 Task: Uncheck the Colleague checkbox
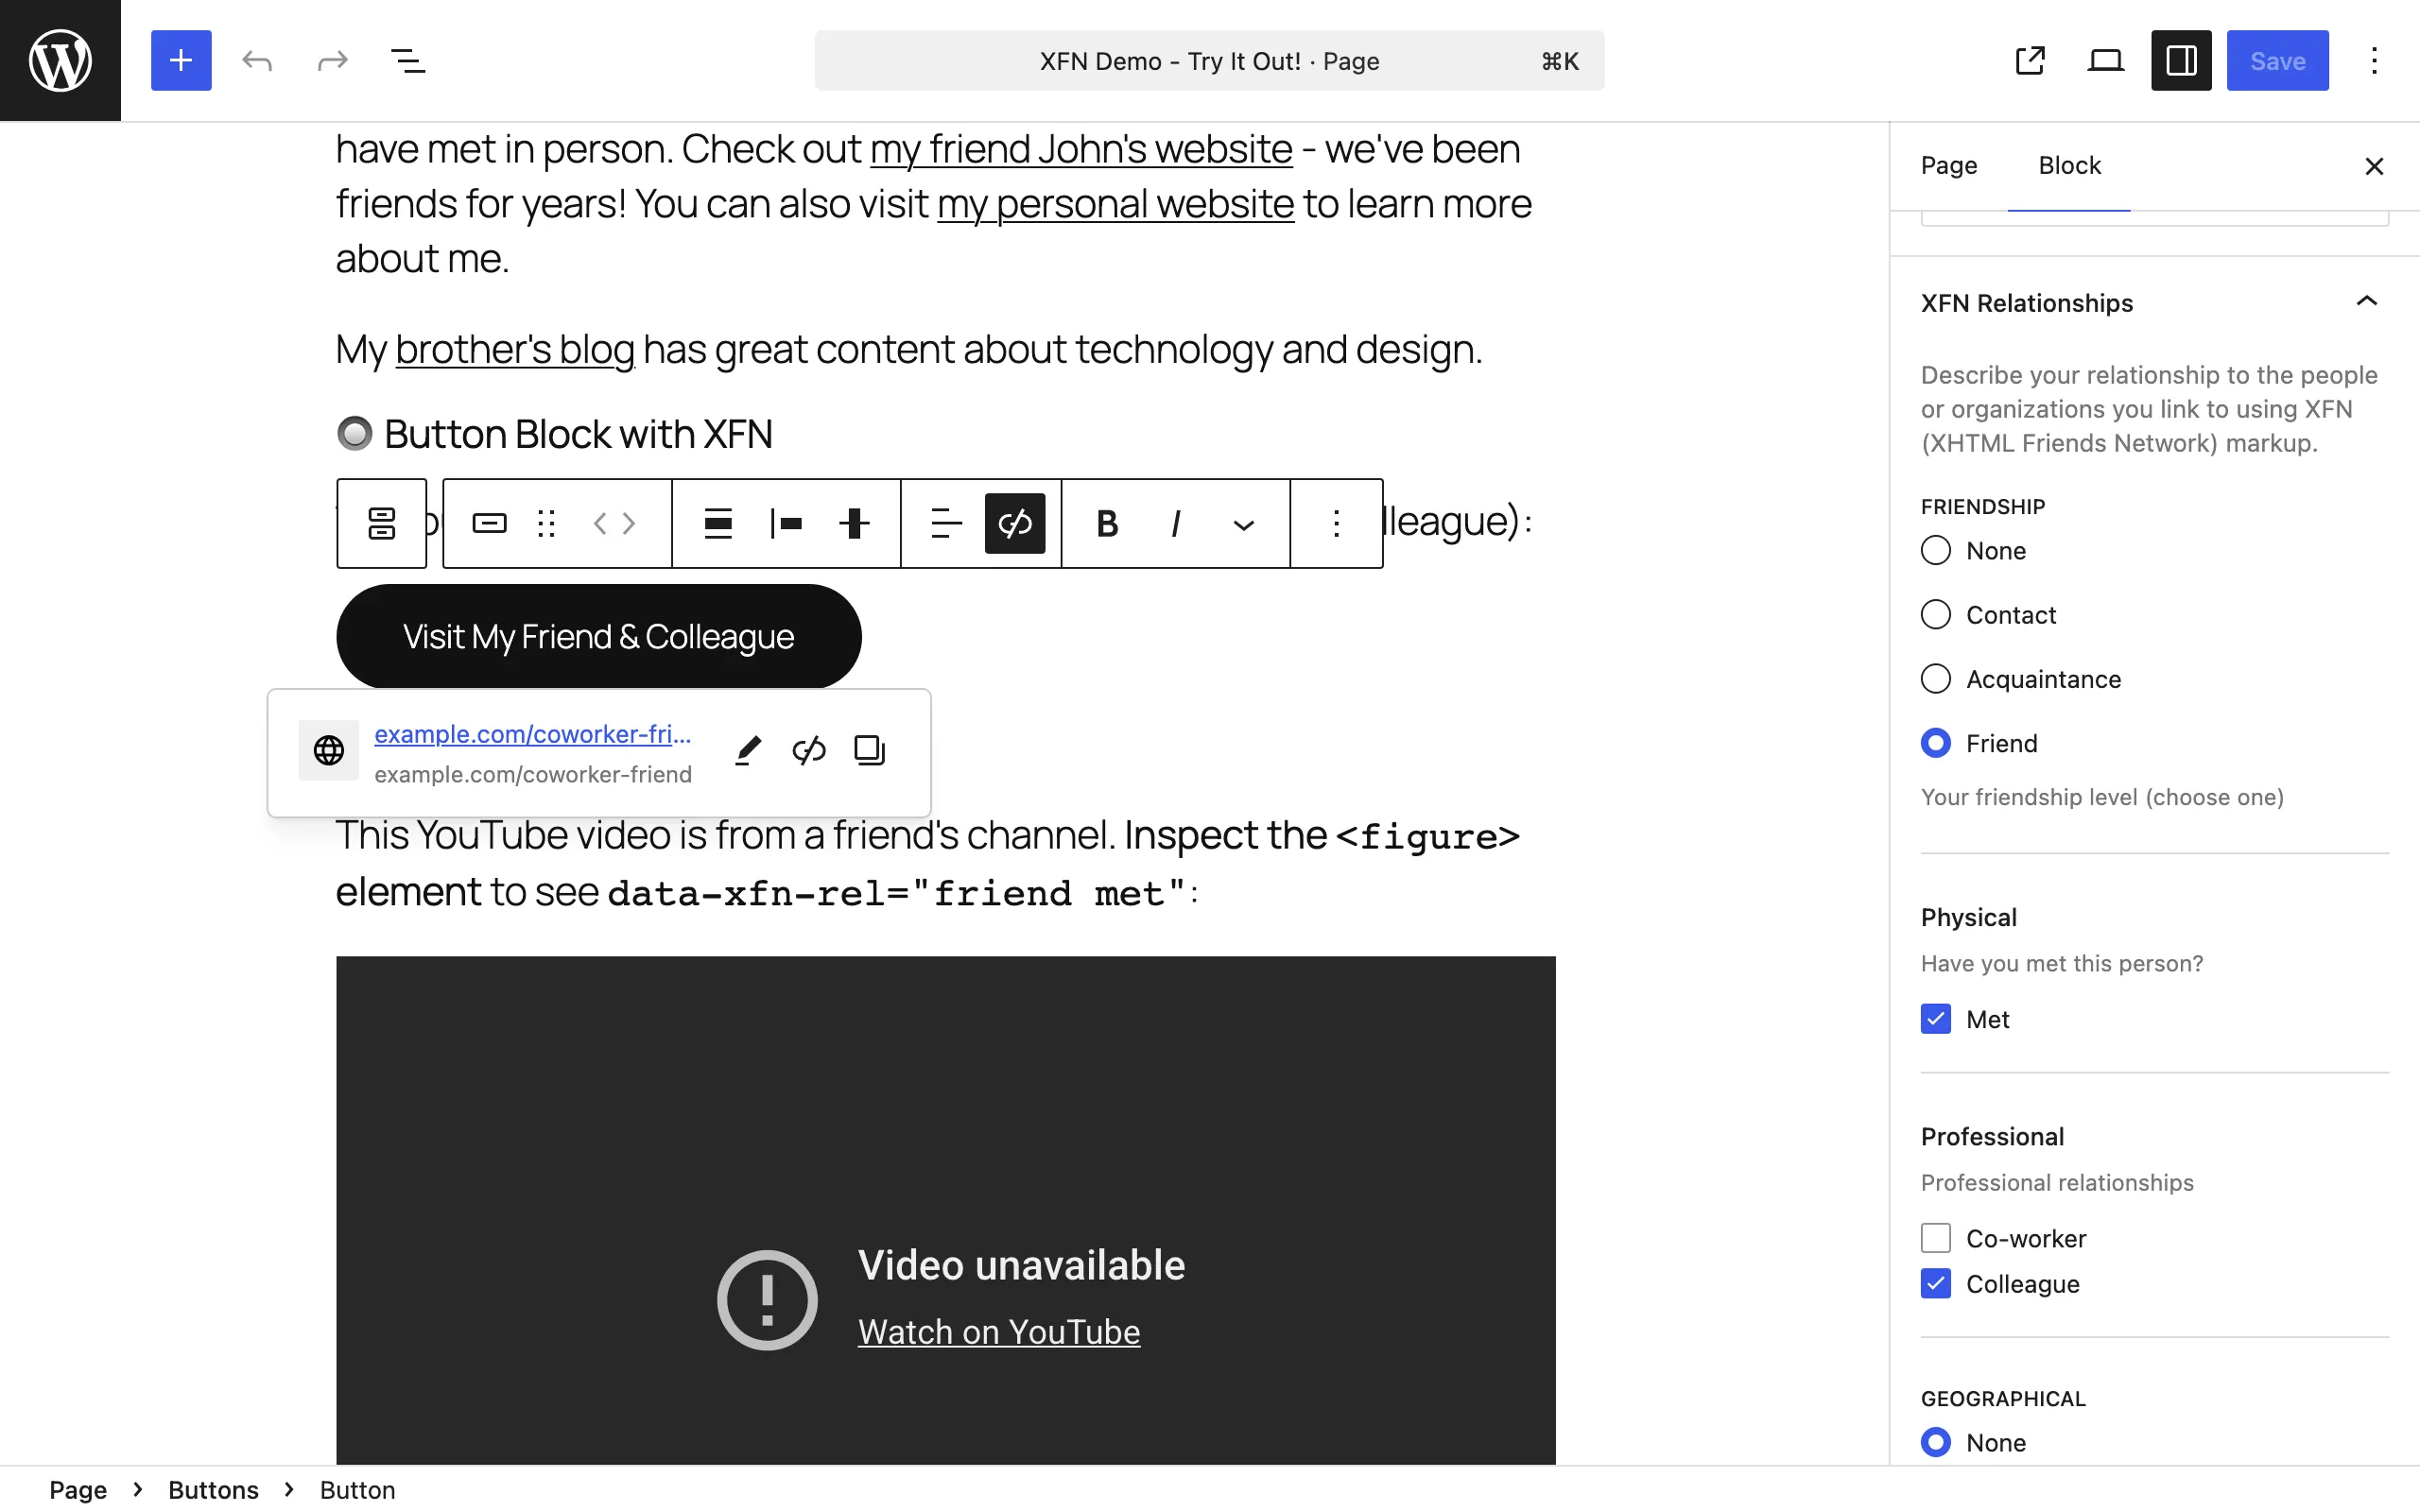pyautogui.click(x=1936, y=1283)
